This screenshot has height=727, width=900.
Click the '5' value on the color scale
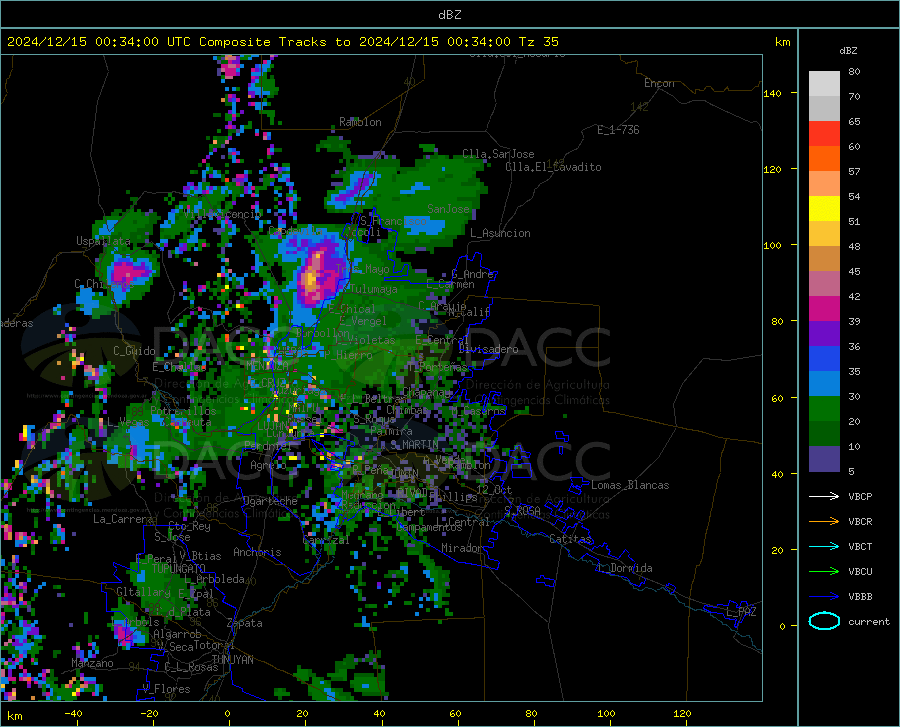point(851,472)
